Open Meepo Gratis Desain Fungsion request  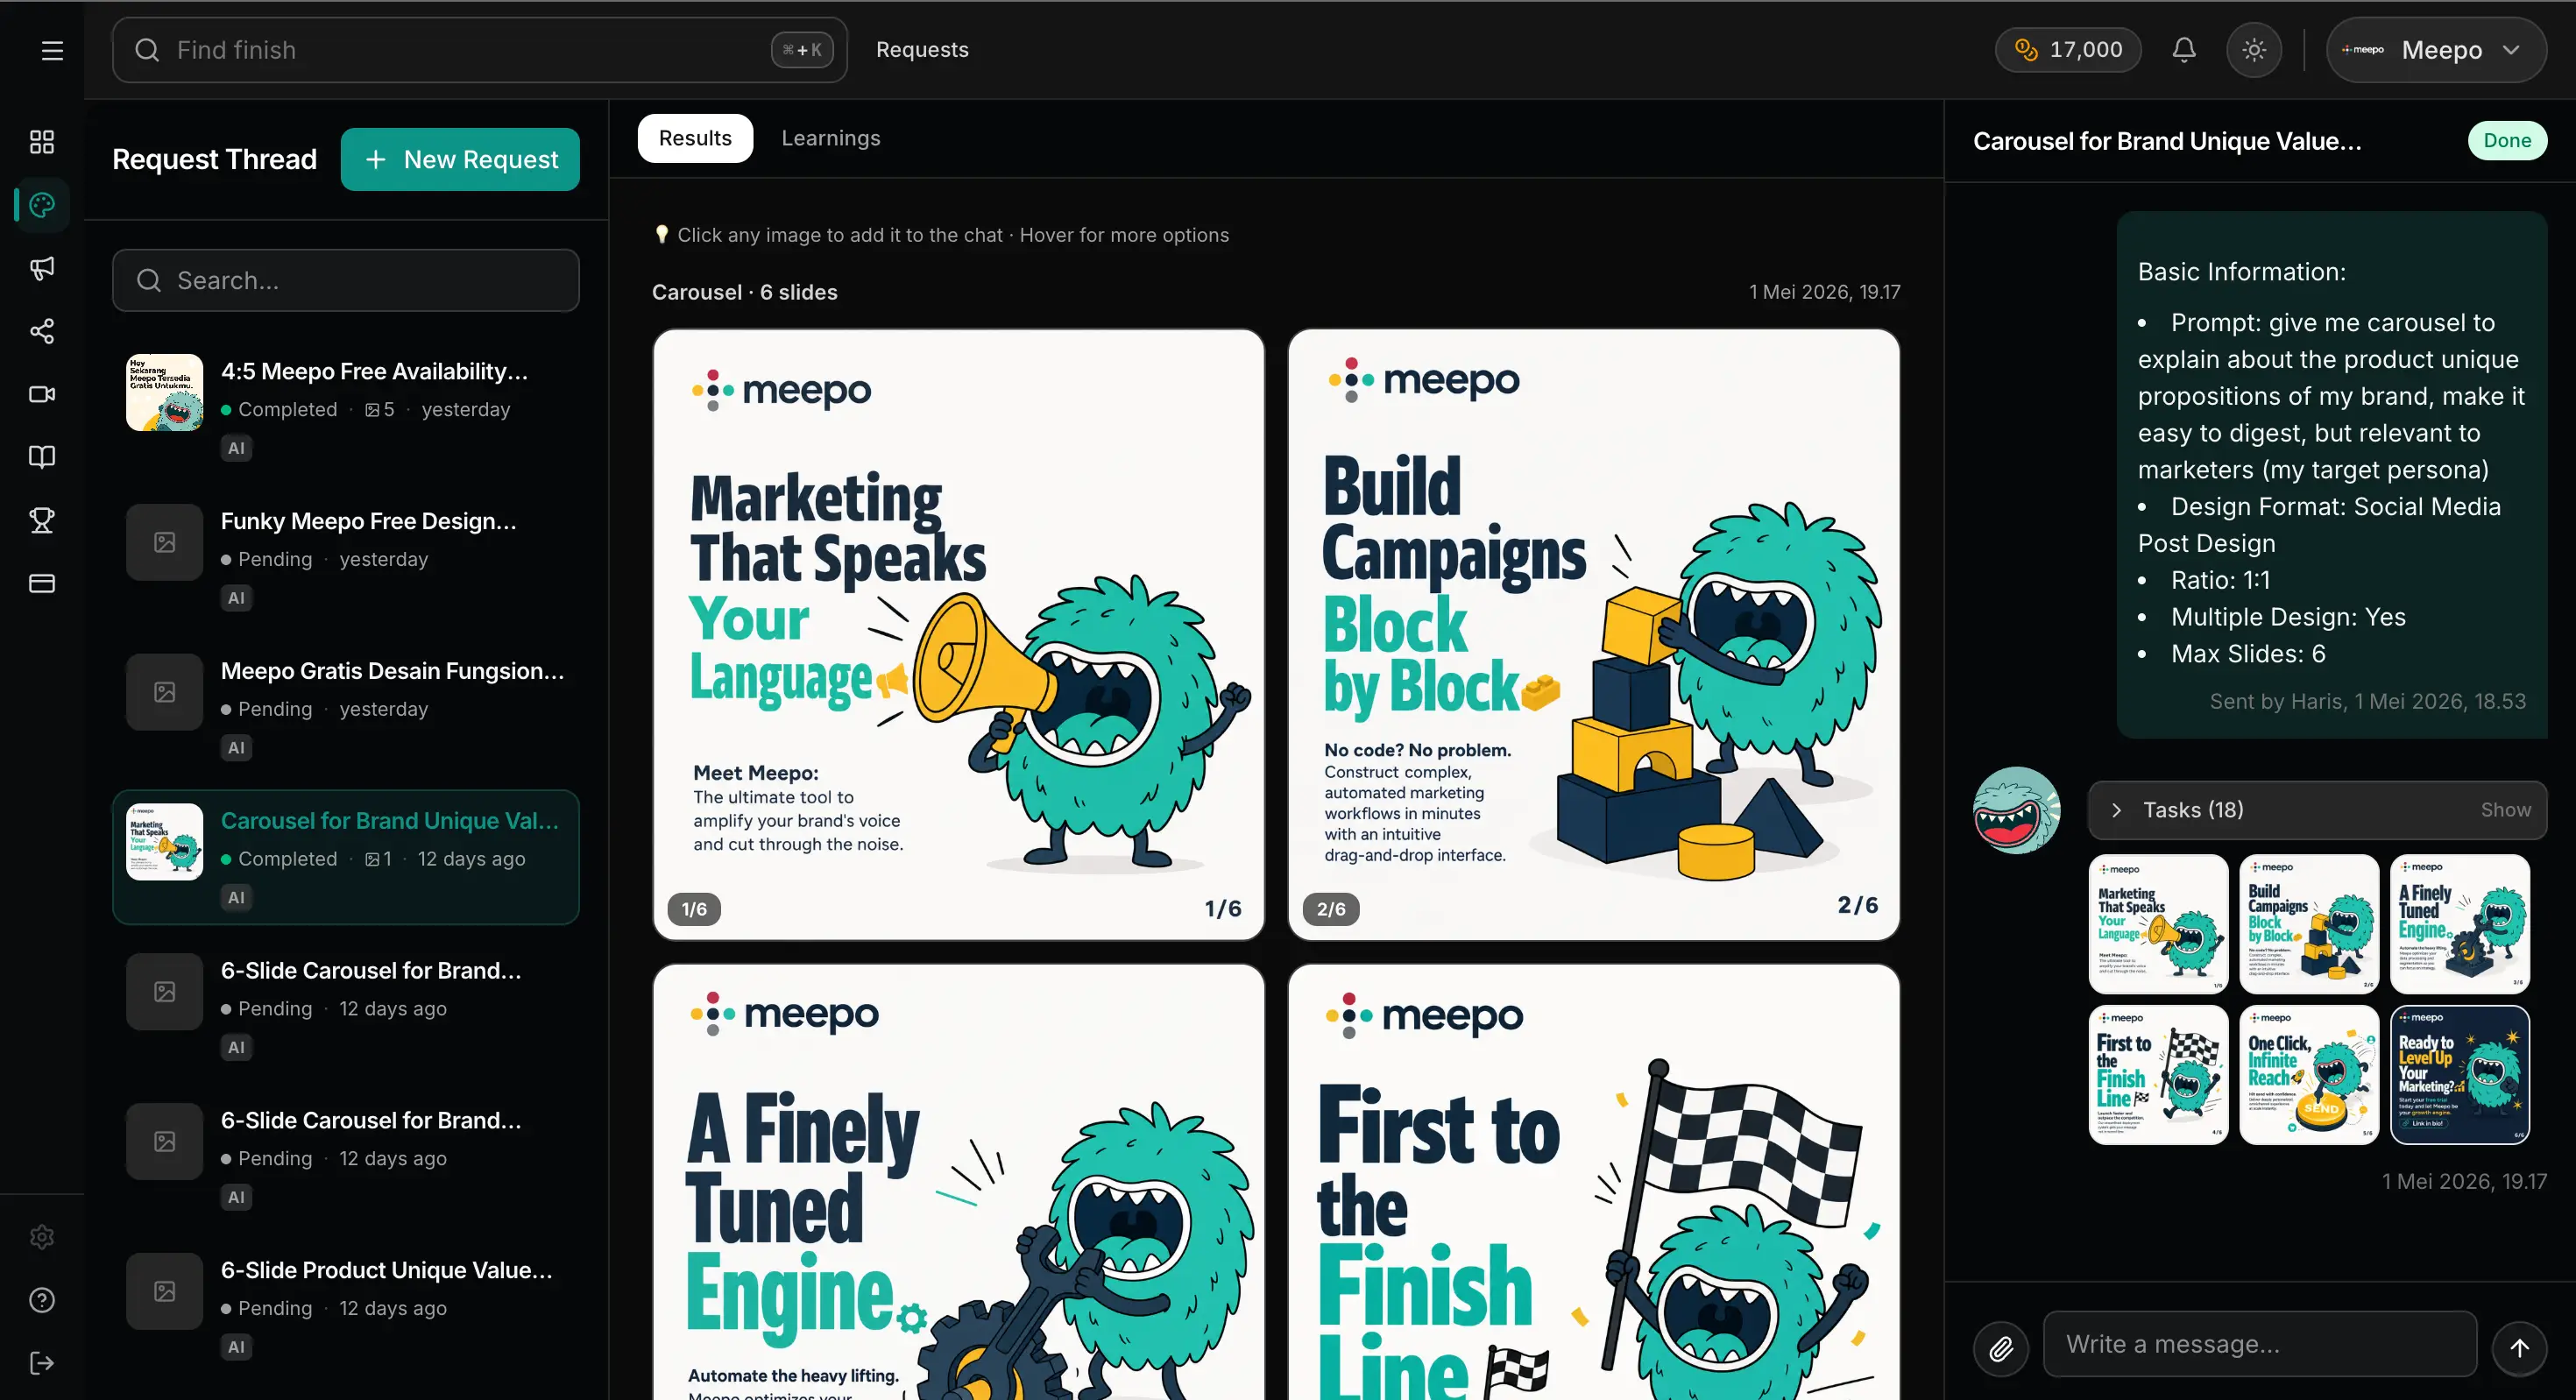(x=346, y=707)
